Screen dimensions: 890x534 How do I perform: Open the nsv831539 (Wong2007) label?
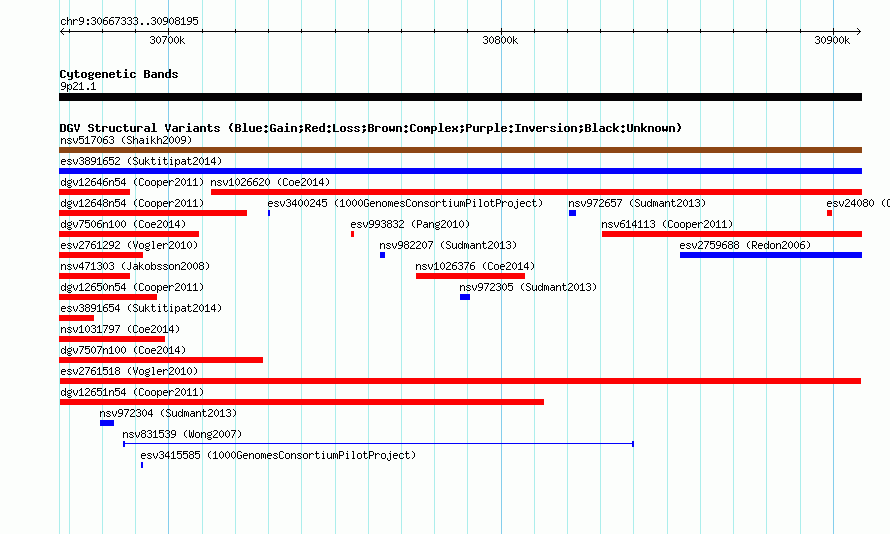tap(182, 434)
